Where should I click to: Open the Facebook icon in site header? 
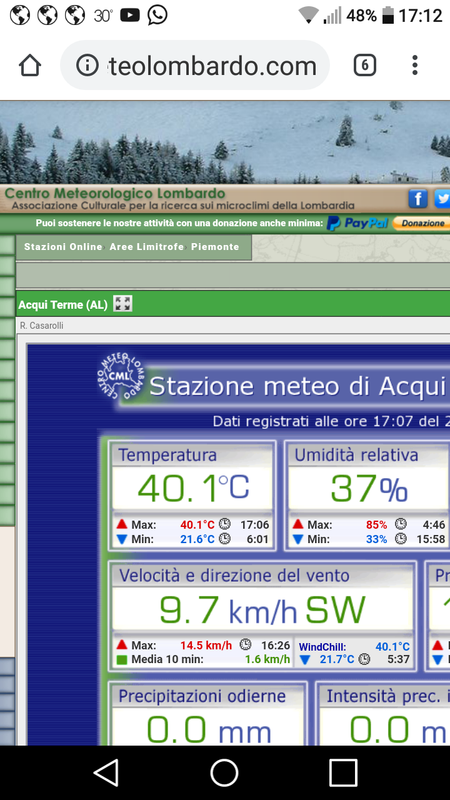417,198
